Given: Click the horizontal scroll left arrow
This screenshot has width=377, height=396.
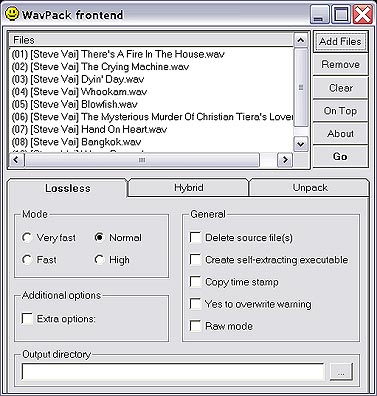Looking at the screenshot, I should coord(16,160).
